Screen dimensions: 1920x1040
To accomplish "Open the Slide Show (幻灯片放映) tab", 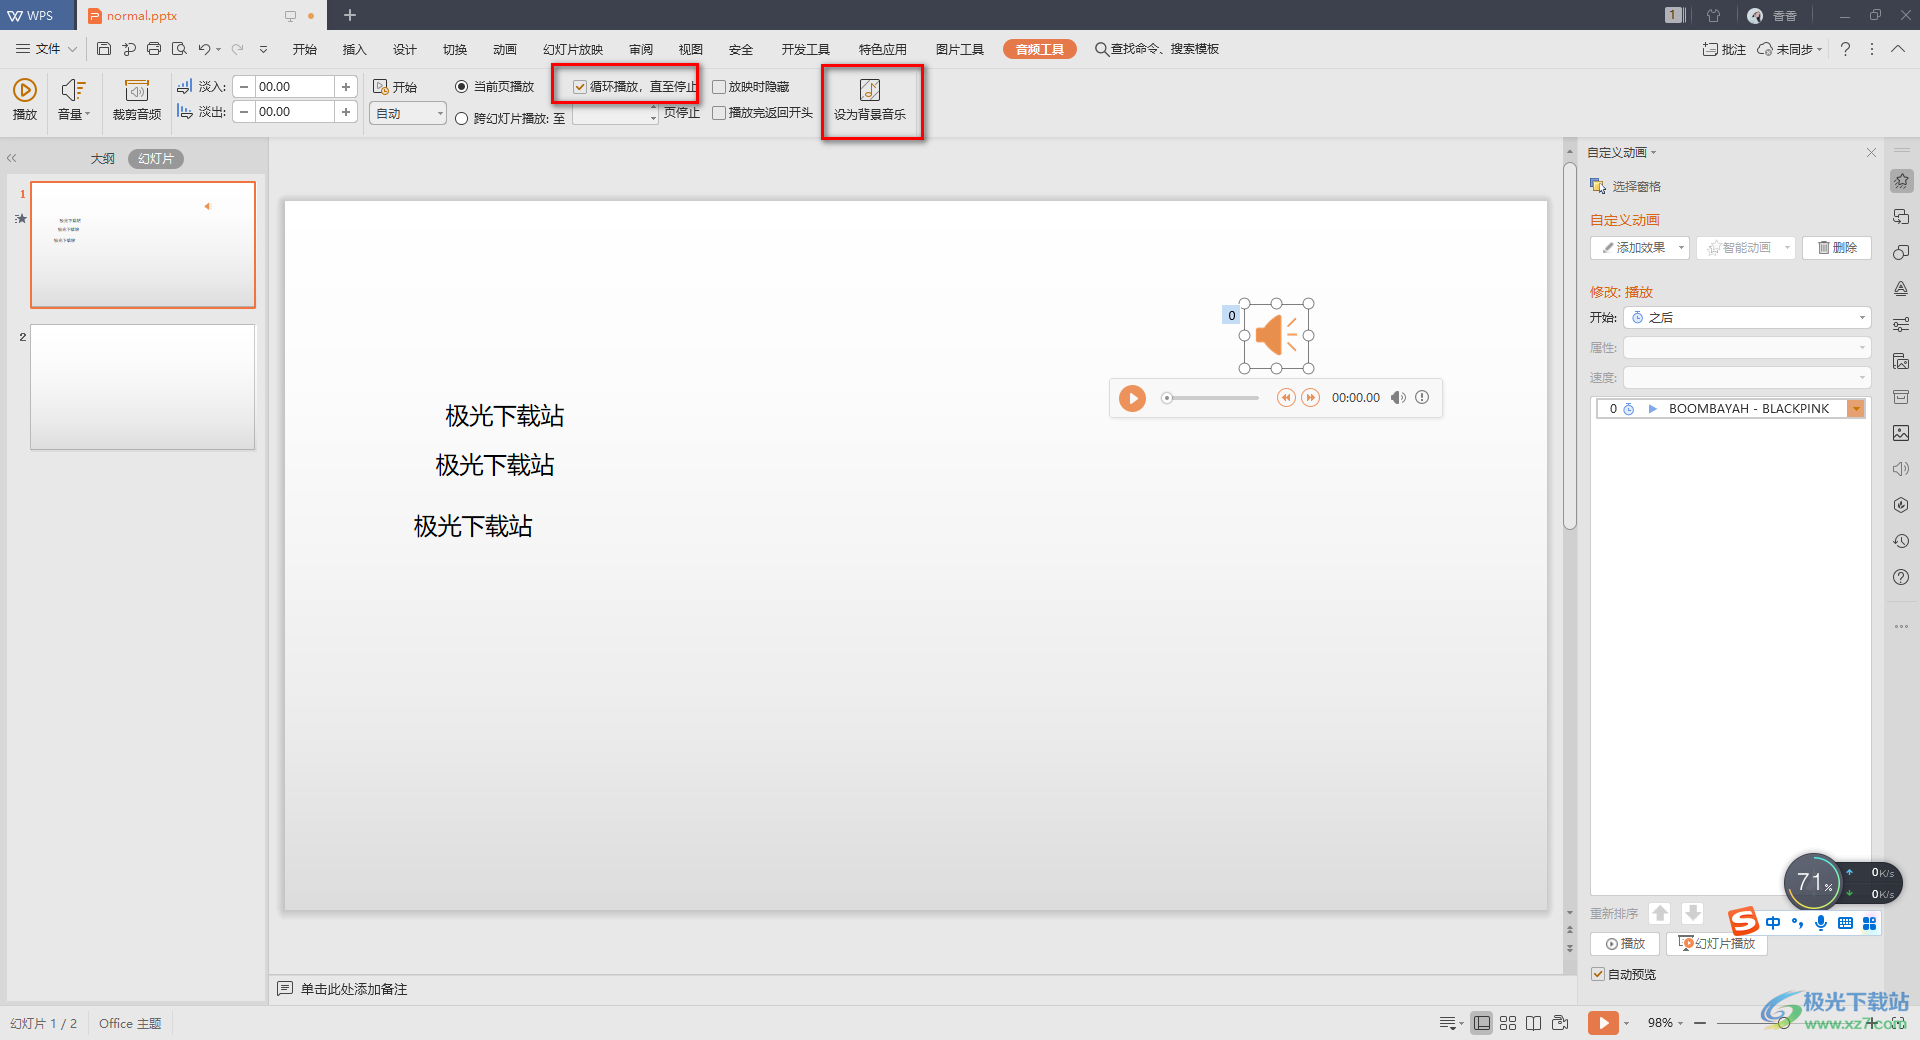I will click(x=573, y=49).
